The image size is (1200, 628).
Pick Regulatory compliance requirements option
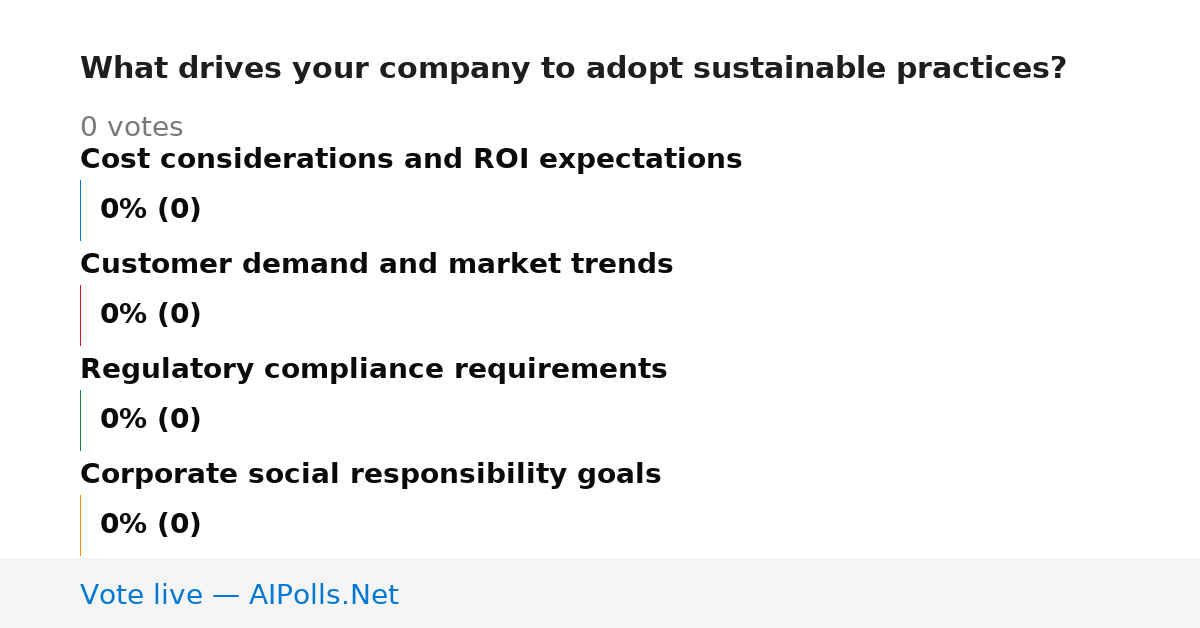coord(373,370)
